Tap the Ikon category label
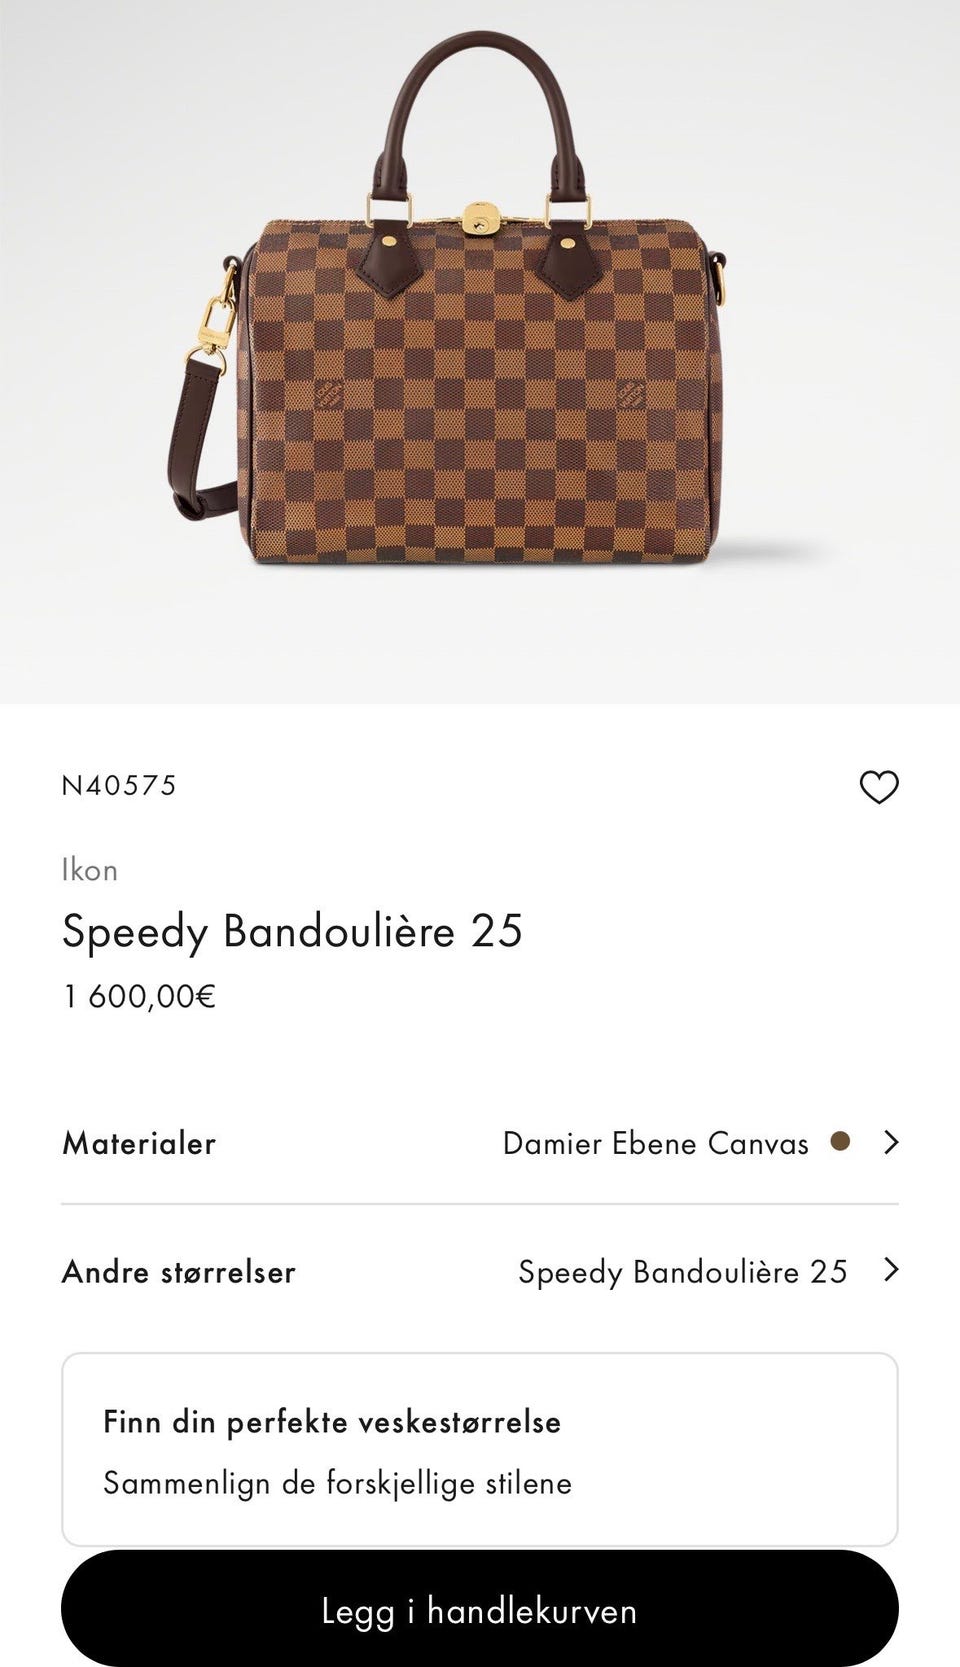 coord(90,870)
